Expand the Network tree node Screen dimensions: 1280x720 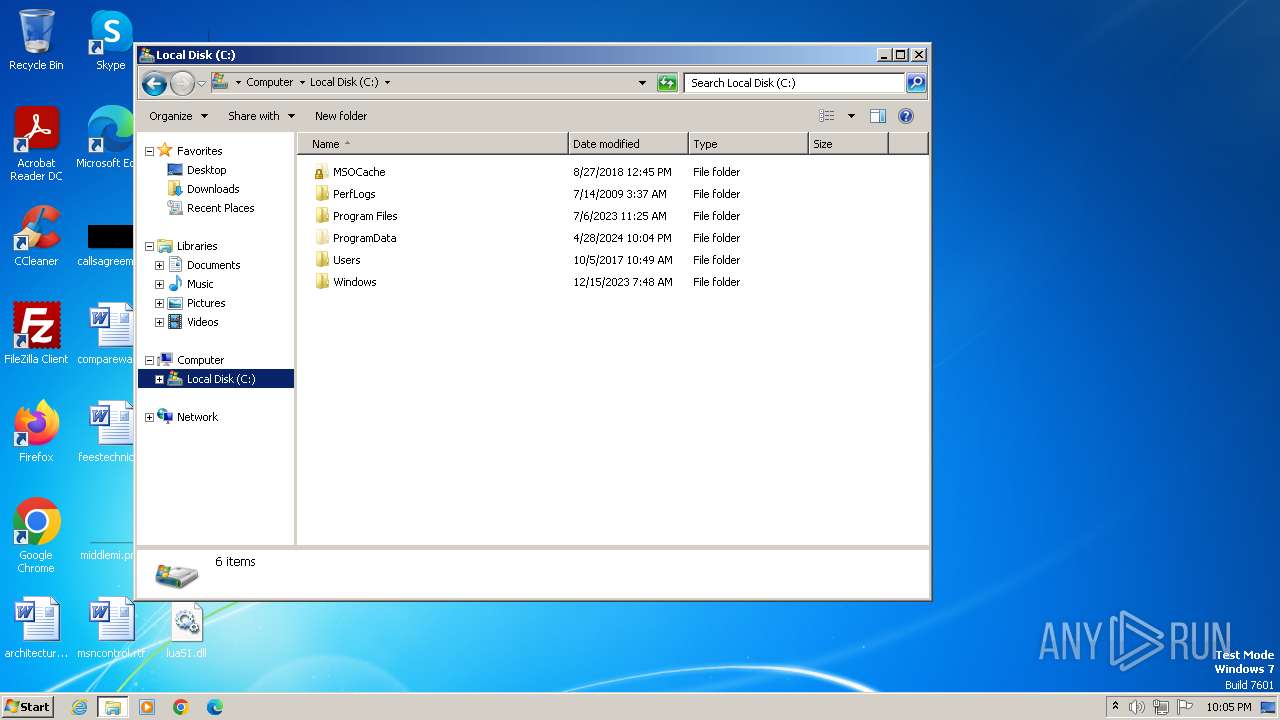coord(150,417)
